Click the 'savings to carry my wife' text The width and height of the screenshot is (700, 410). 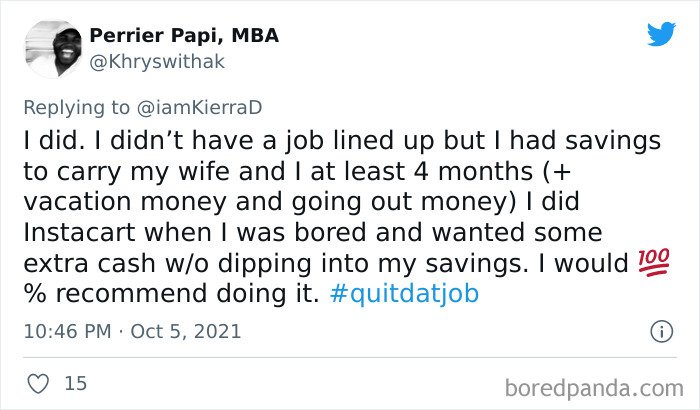[x=342, y=156]
